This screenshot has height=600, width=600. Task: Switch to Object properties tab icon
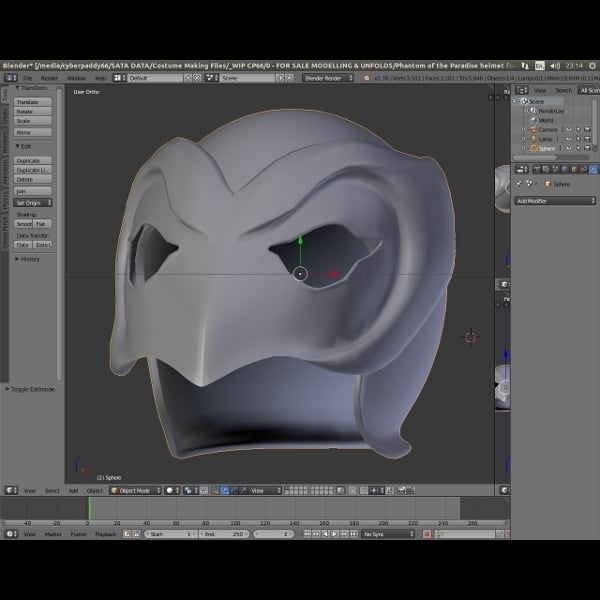[574, 169]
